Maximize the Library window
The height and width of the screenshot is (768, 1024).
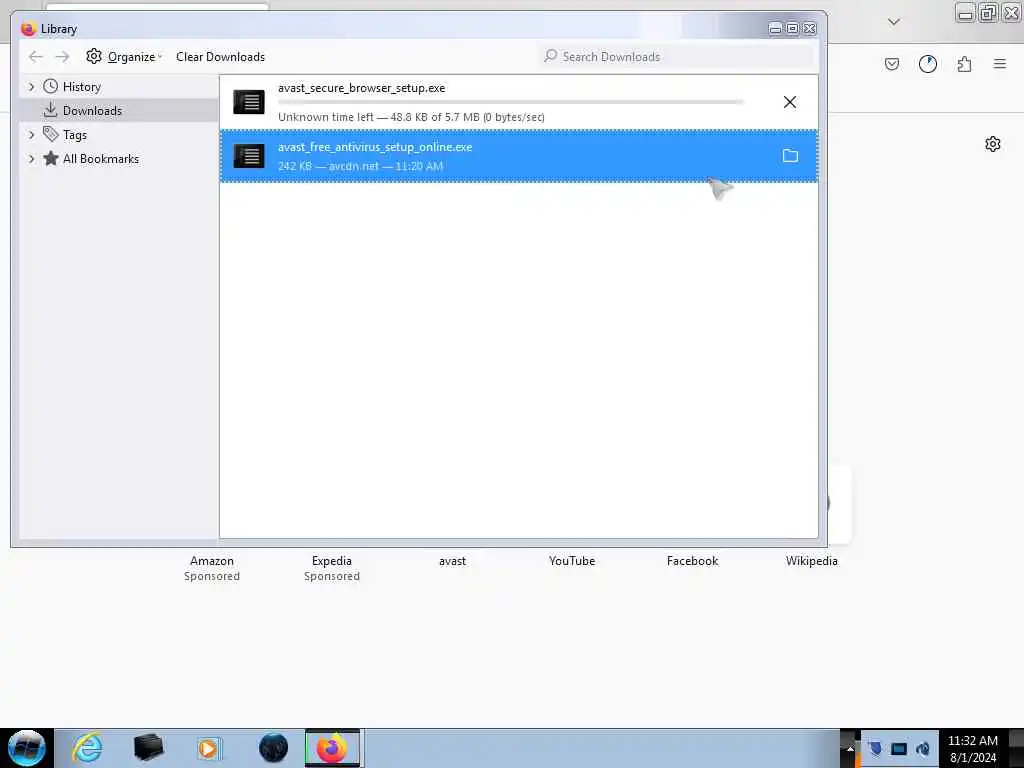(x=792, y=28)
